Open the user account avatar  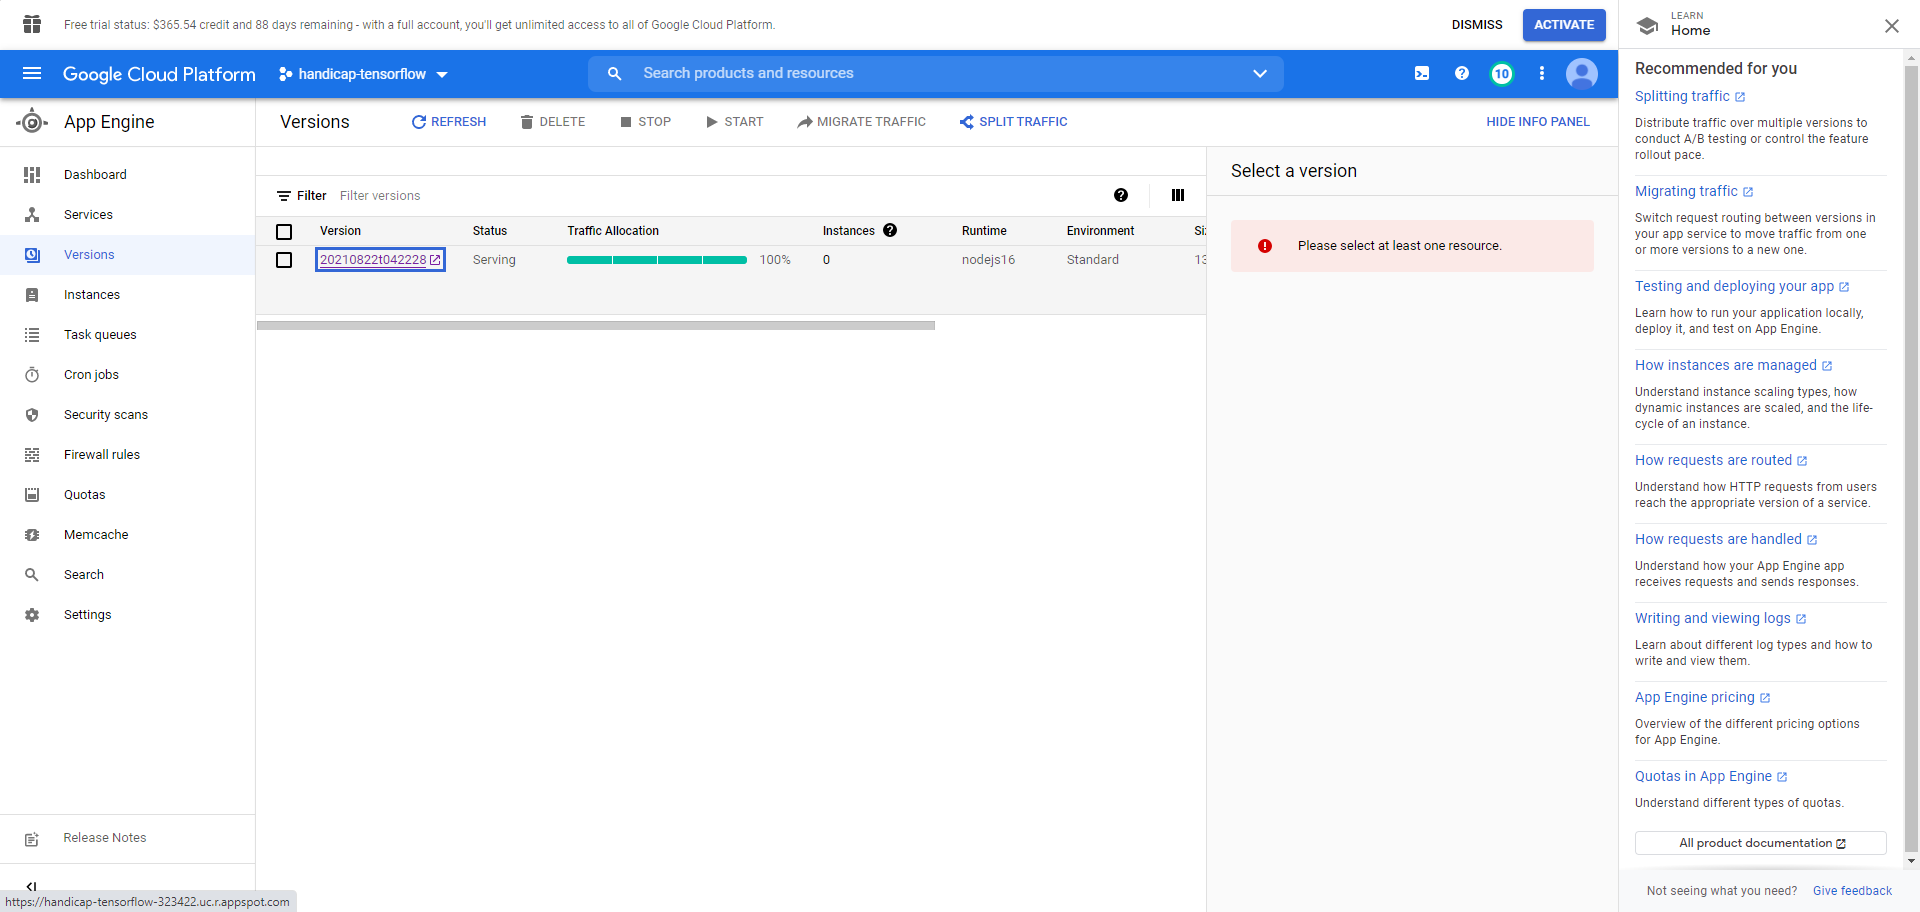1582,73
